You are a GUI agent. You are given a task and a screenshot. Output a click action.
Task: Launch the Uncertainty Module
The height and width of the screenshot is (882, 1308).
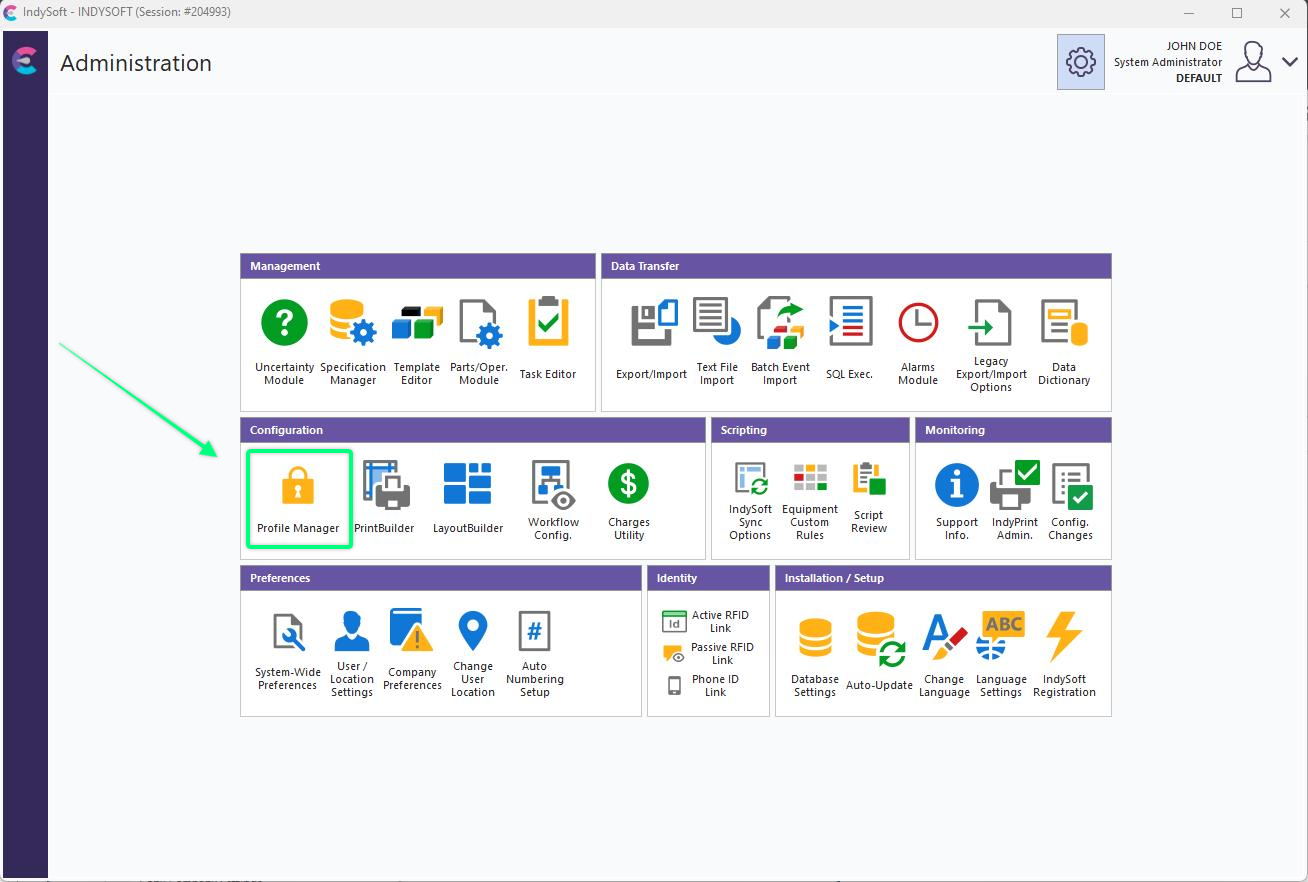coord(284,342)
